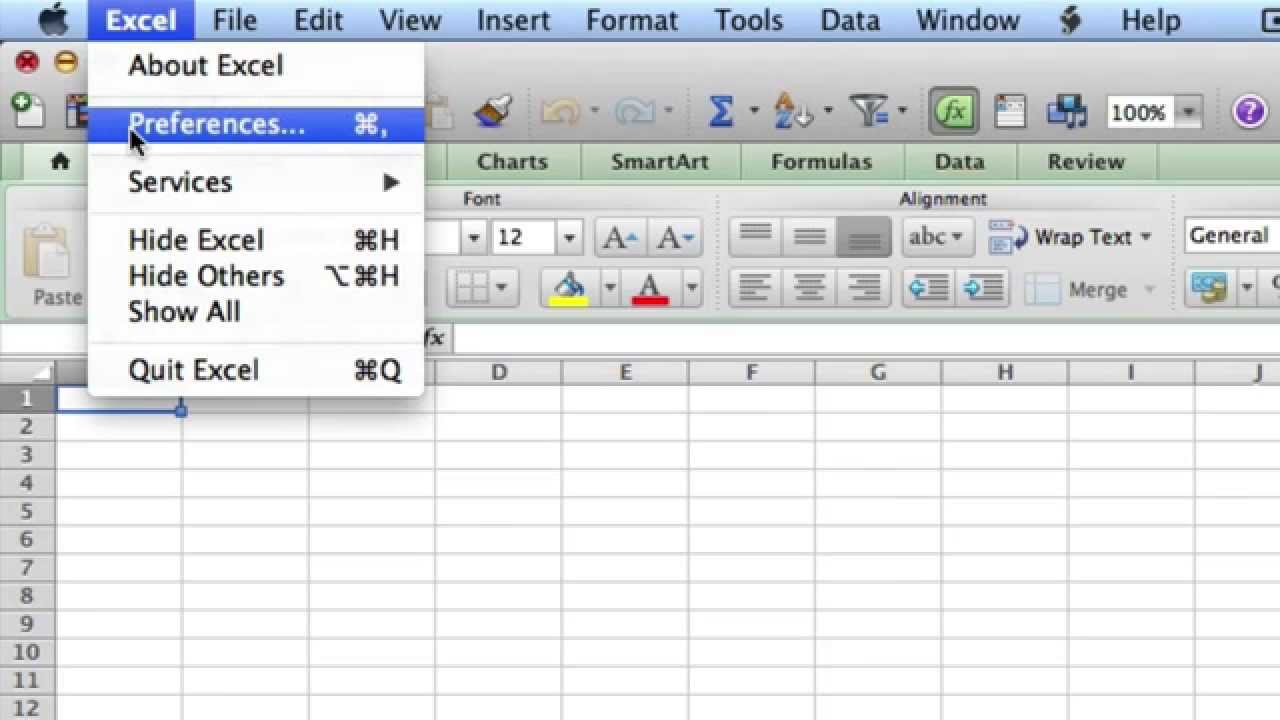The width and height of the screenshot is (1280, 720).
Task: Switch to the Home ribbon tab
Action: pyautogui.click(x=60, y=161)
